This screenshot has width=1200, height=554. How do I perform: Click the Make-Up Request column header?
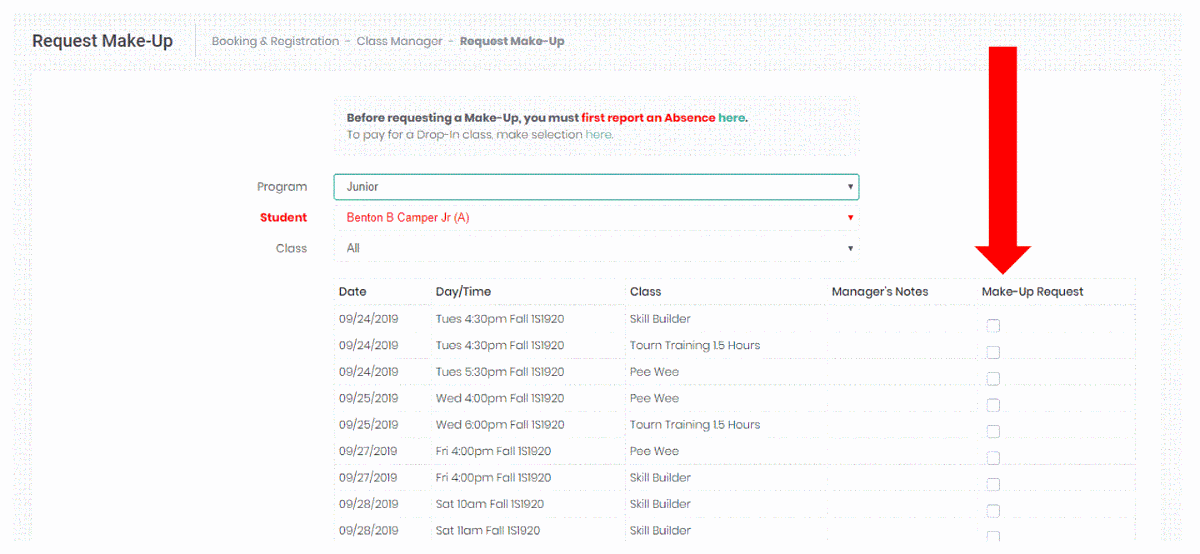(1032, 292)
